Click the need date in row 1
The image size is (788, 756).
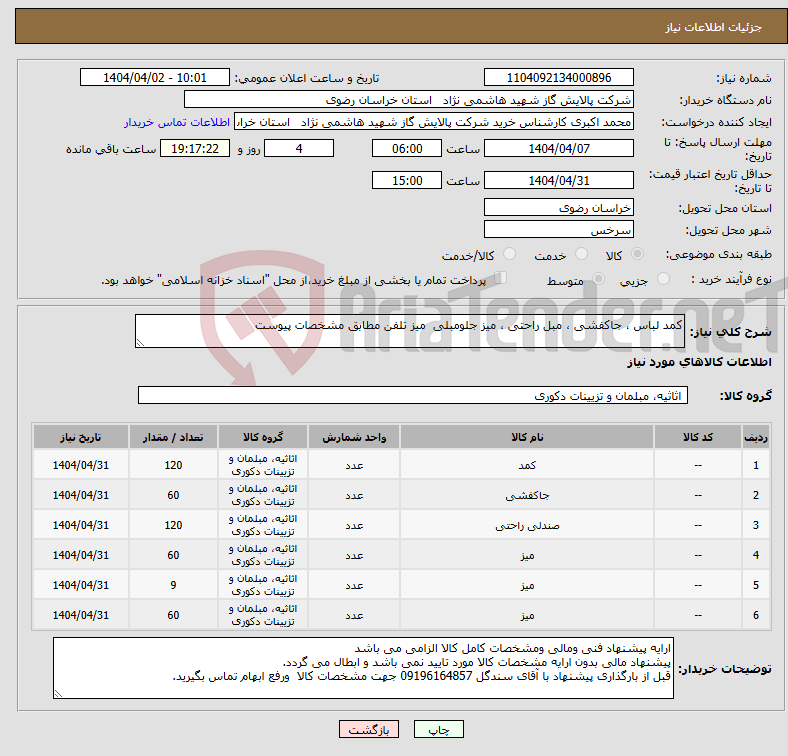point(81,465)
